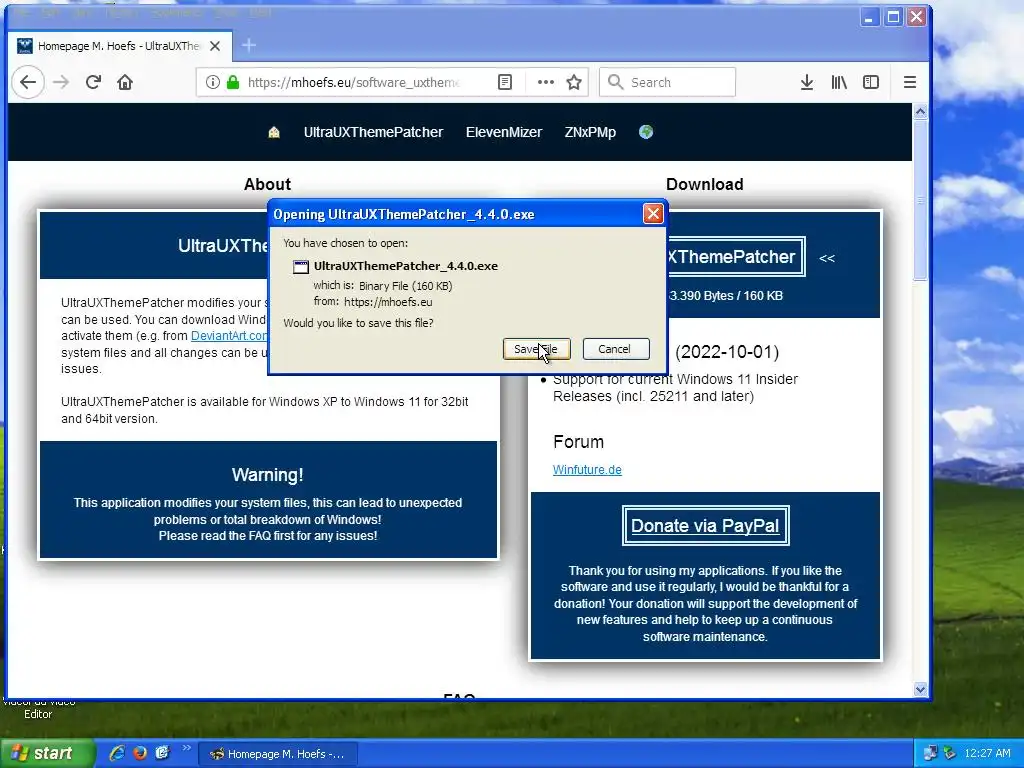Click the third quick launch icon
The width and height of the screenshot is (1024, 768).
[x=162, y=753]
